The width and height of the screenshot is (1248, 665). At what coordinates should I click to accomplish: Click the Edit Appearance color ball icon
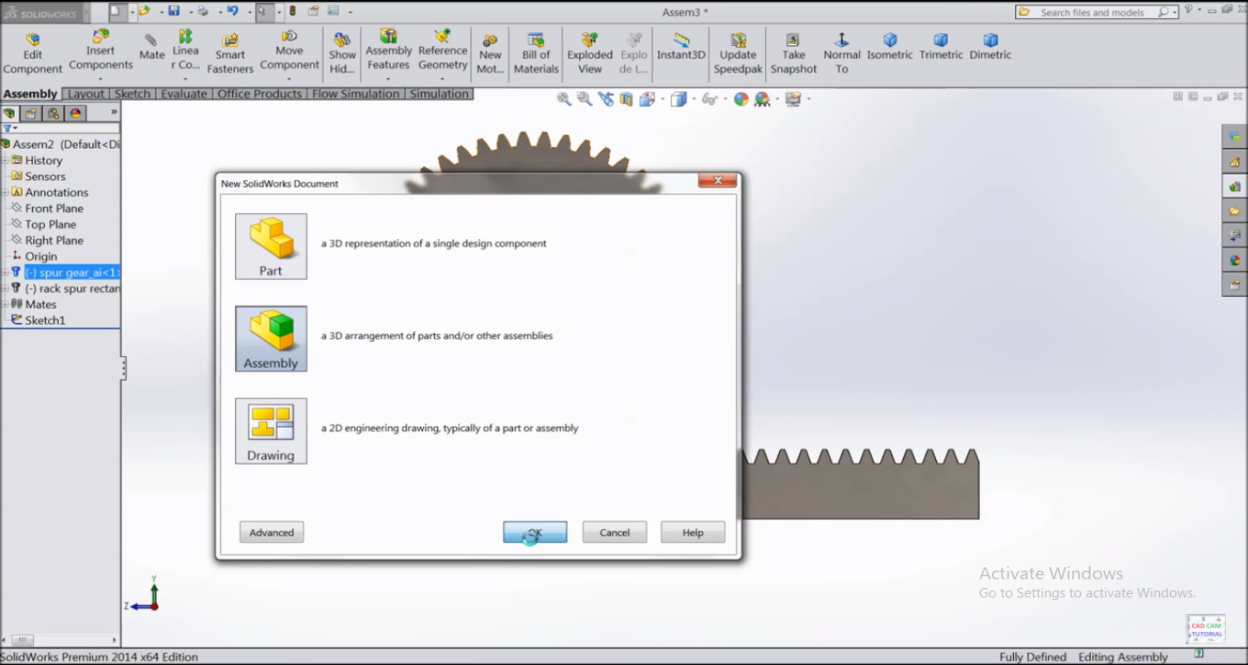741,99
